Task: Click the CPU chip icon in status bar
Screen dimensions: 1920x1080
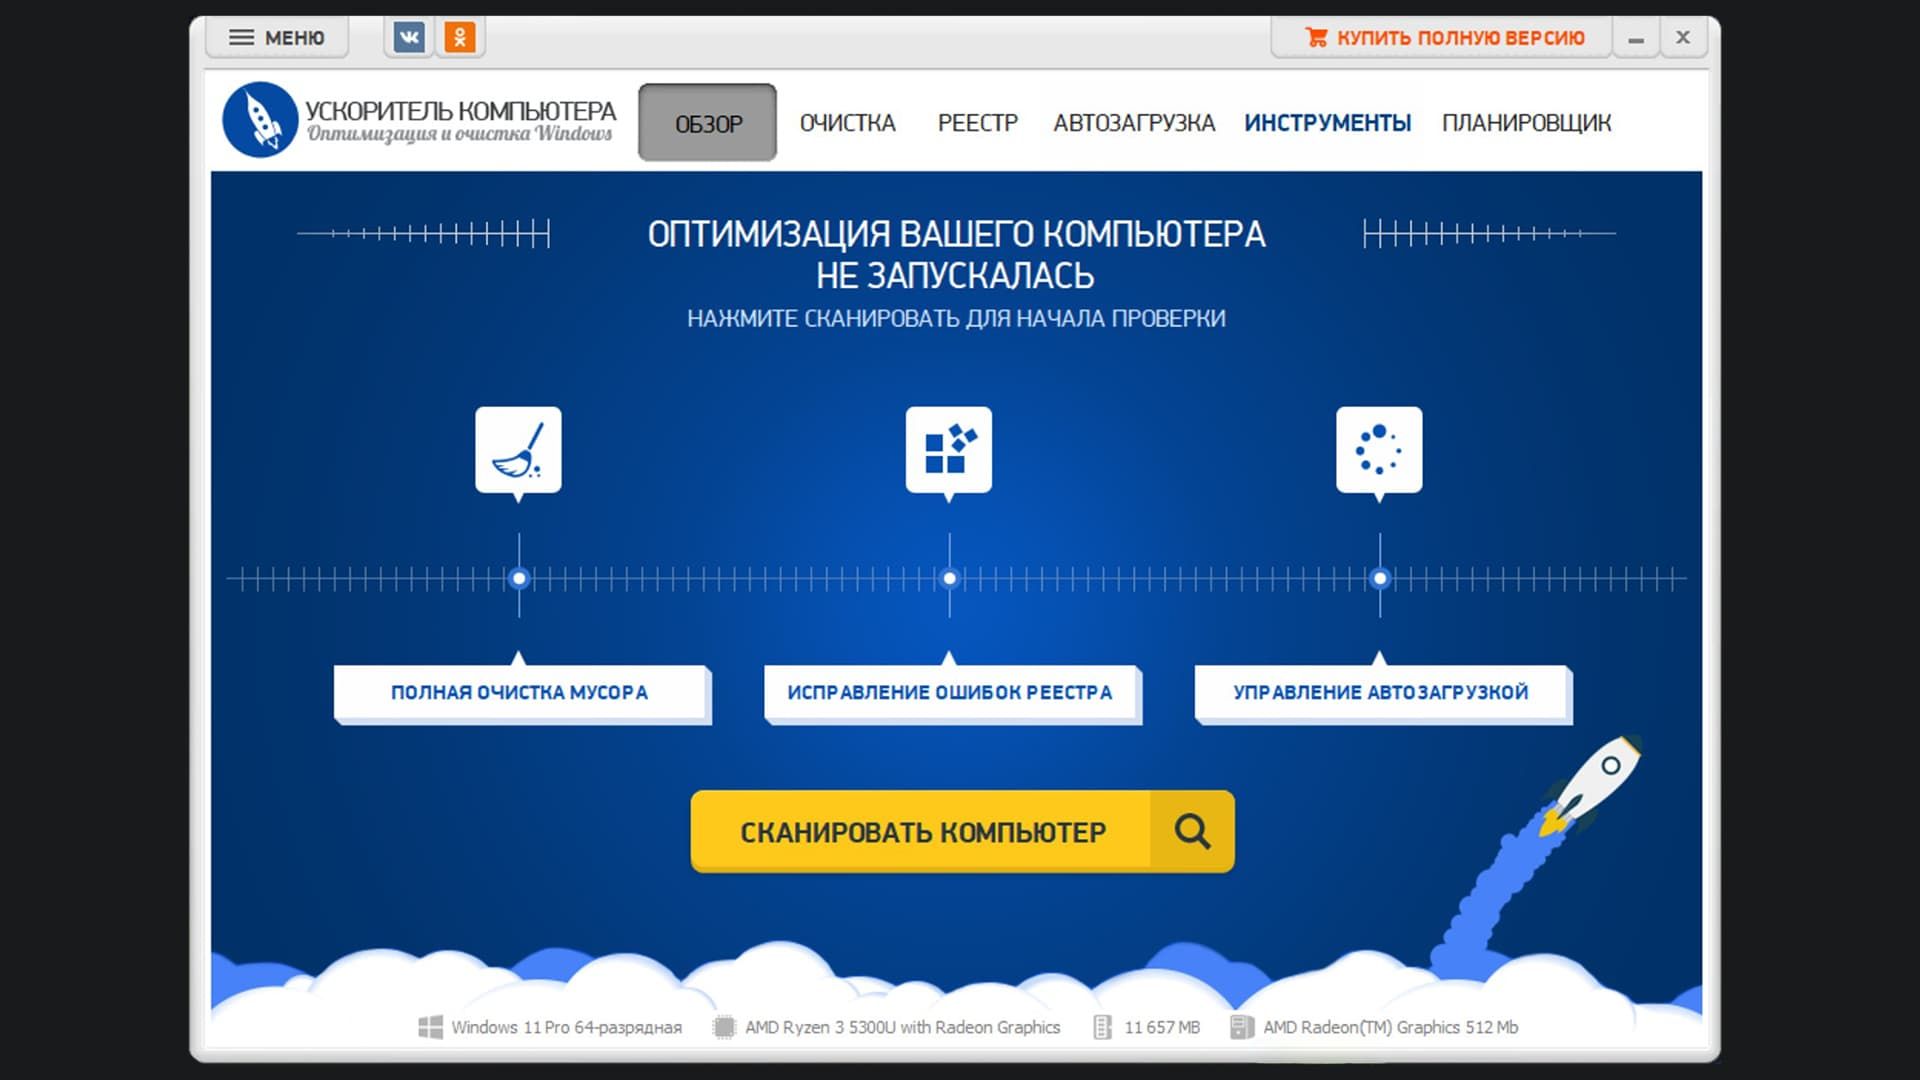Action: click(724, 1027)
